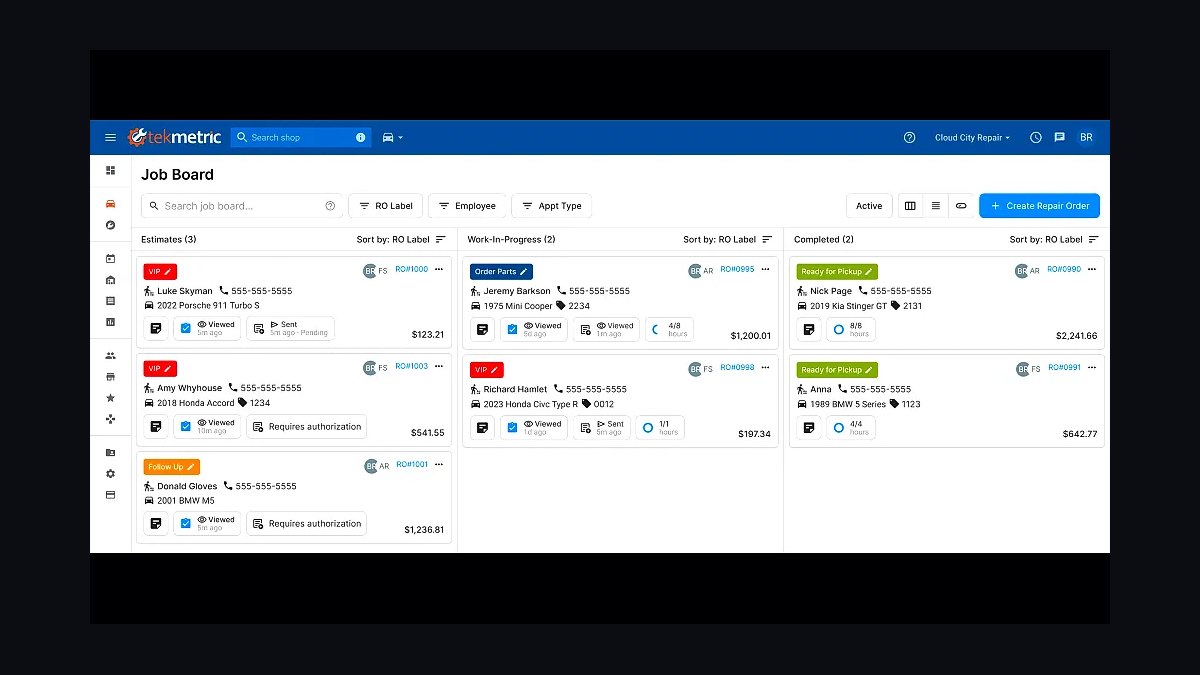
Task: Edit the Follow Up label on Donald Gloves card
Action: pyautogui.click(x=172, y=467)
